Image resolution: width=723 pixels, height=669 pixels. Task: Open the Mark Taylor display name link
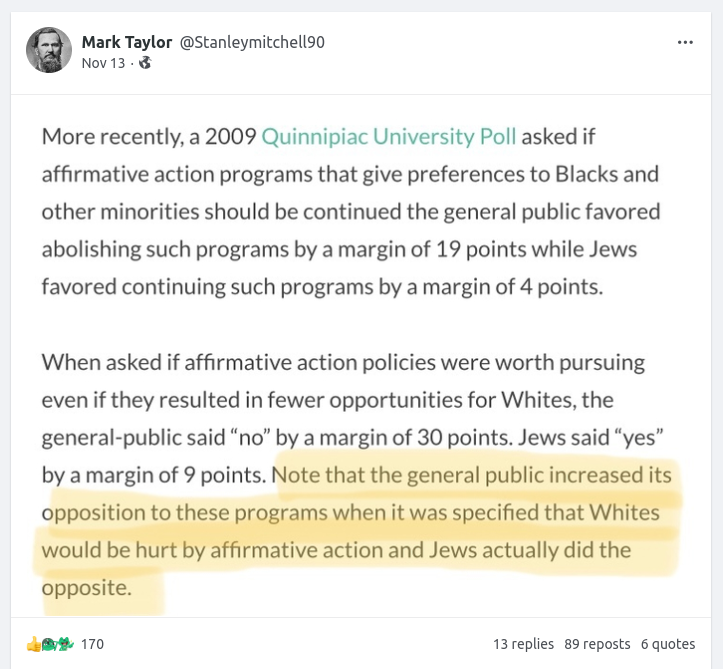(x=126, y=42)
